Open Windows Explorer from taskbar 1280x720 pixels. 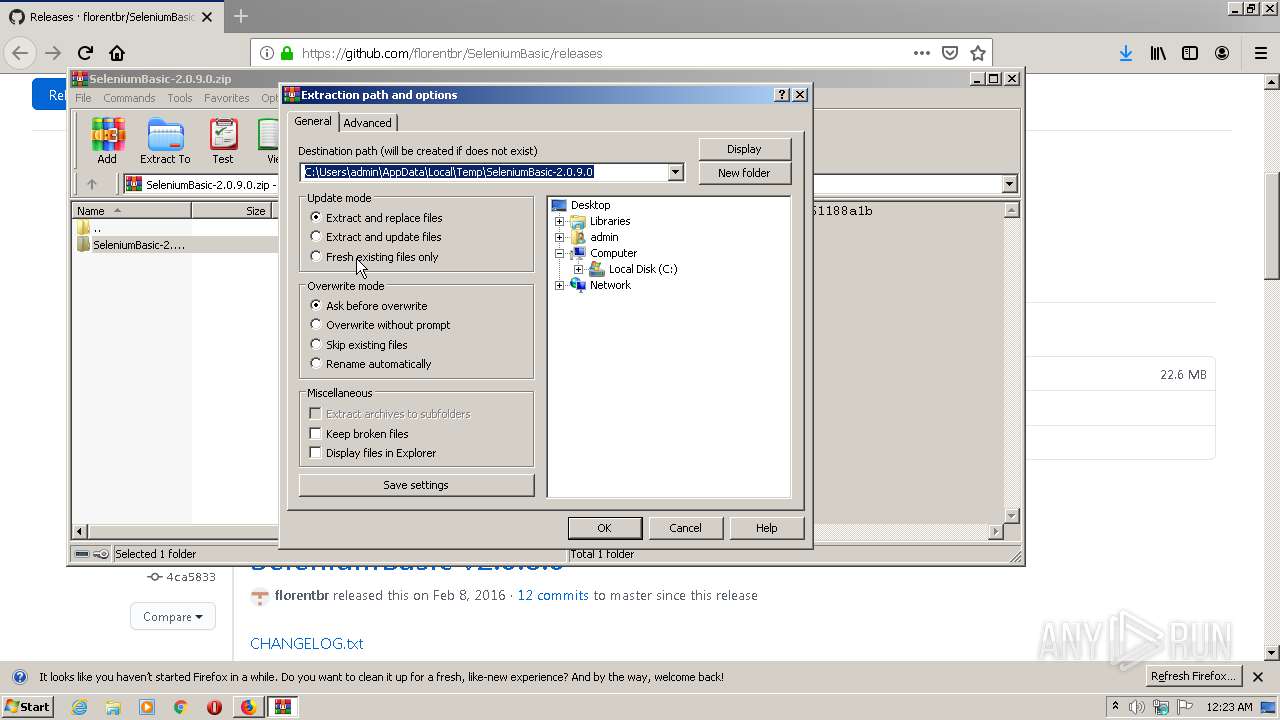click(113, 707)
